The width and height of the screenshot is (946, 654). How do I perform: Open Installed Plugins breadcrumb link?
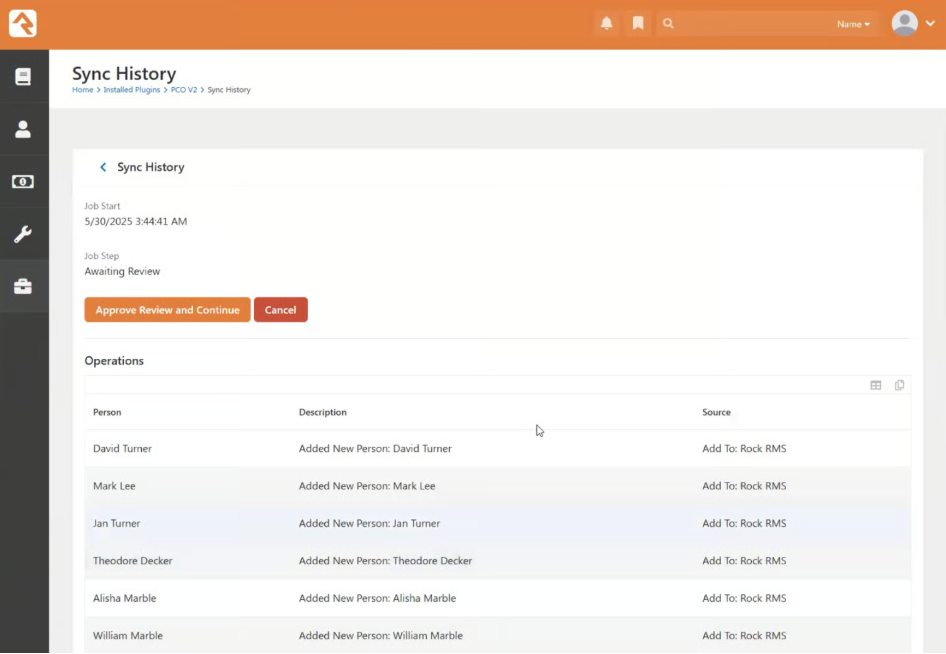click(x=132, y=90)
